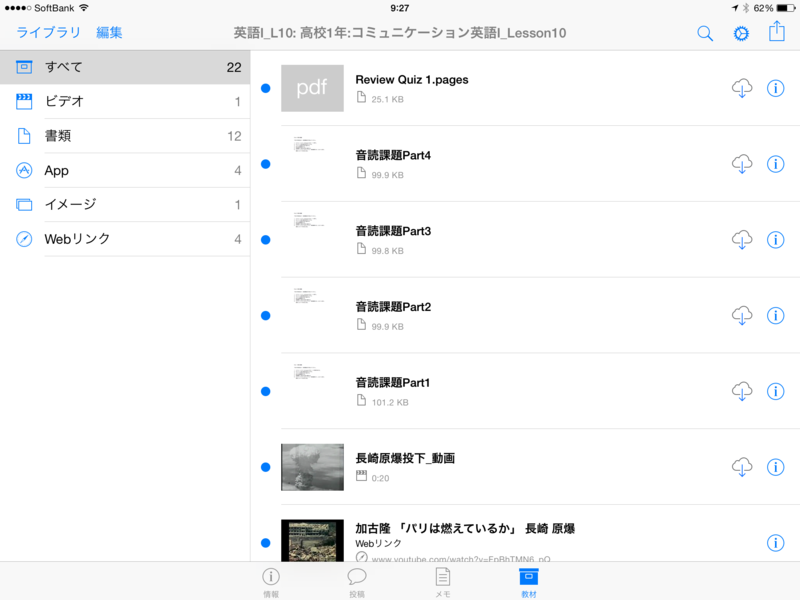Show info for 長崎原爆投下_動画
The height and width of the screenshot is (600, 800).
point(775,467)
